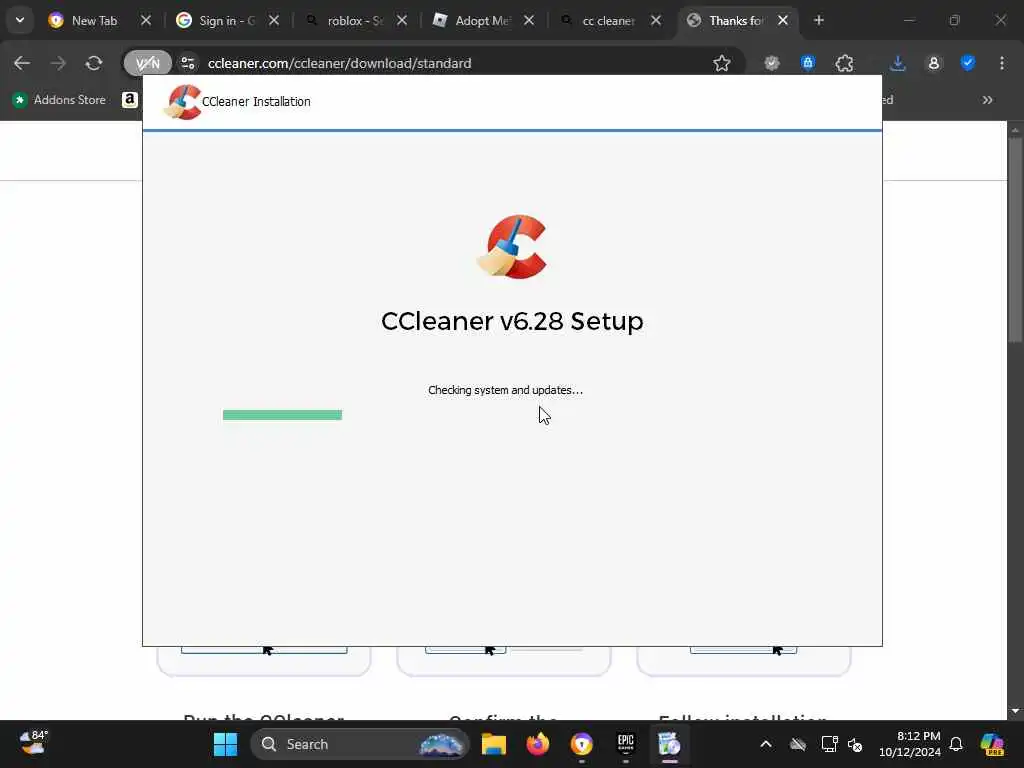Select the Thanks for downloading tab

pyautogui.click(x=736, y=20)
